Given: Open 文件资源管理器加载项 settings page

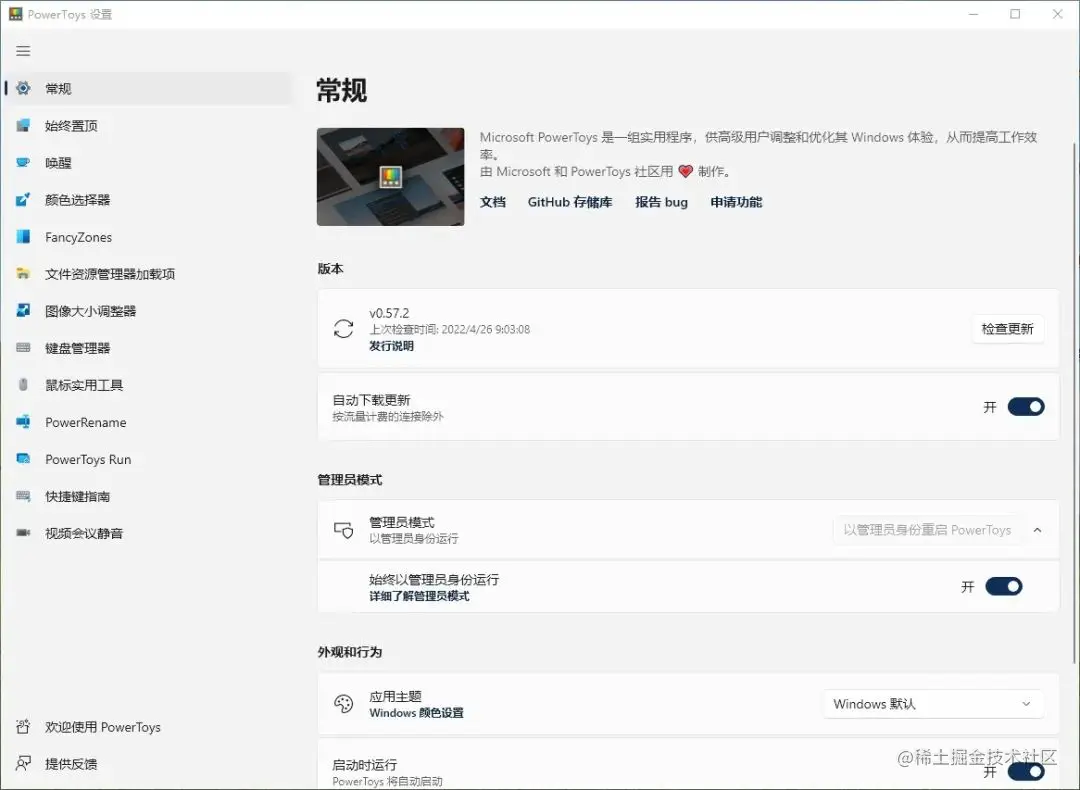Looking at the screenshot, I should [149, 274].
